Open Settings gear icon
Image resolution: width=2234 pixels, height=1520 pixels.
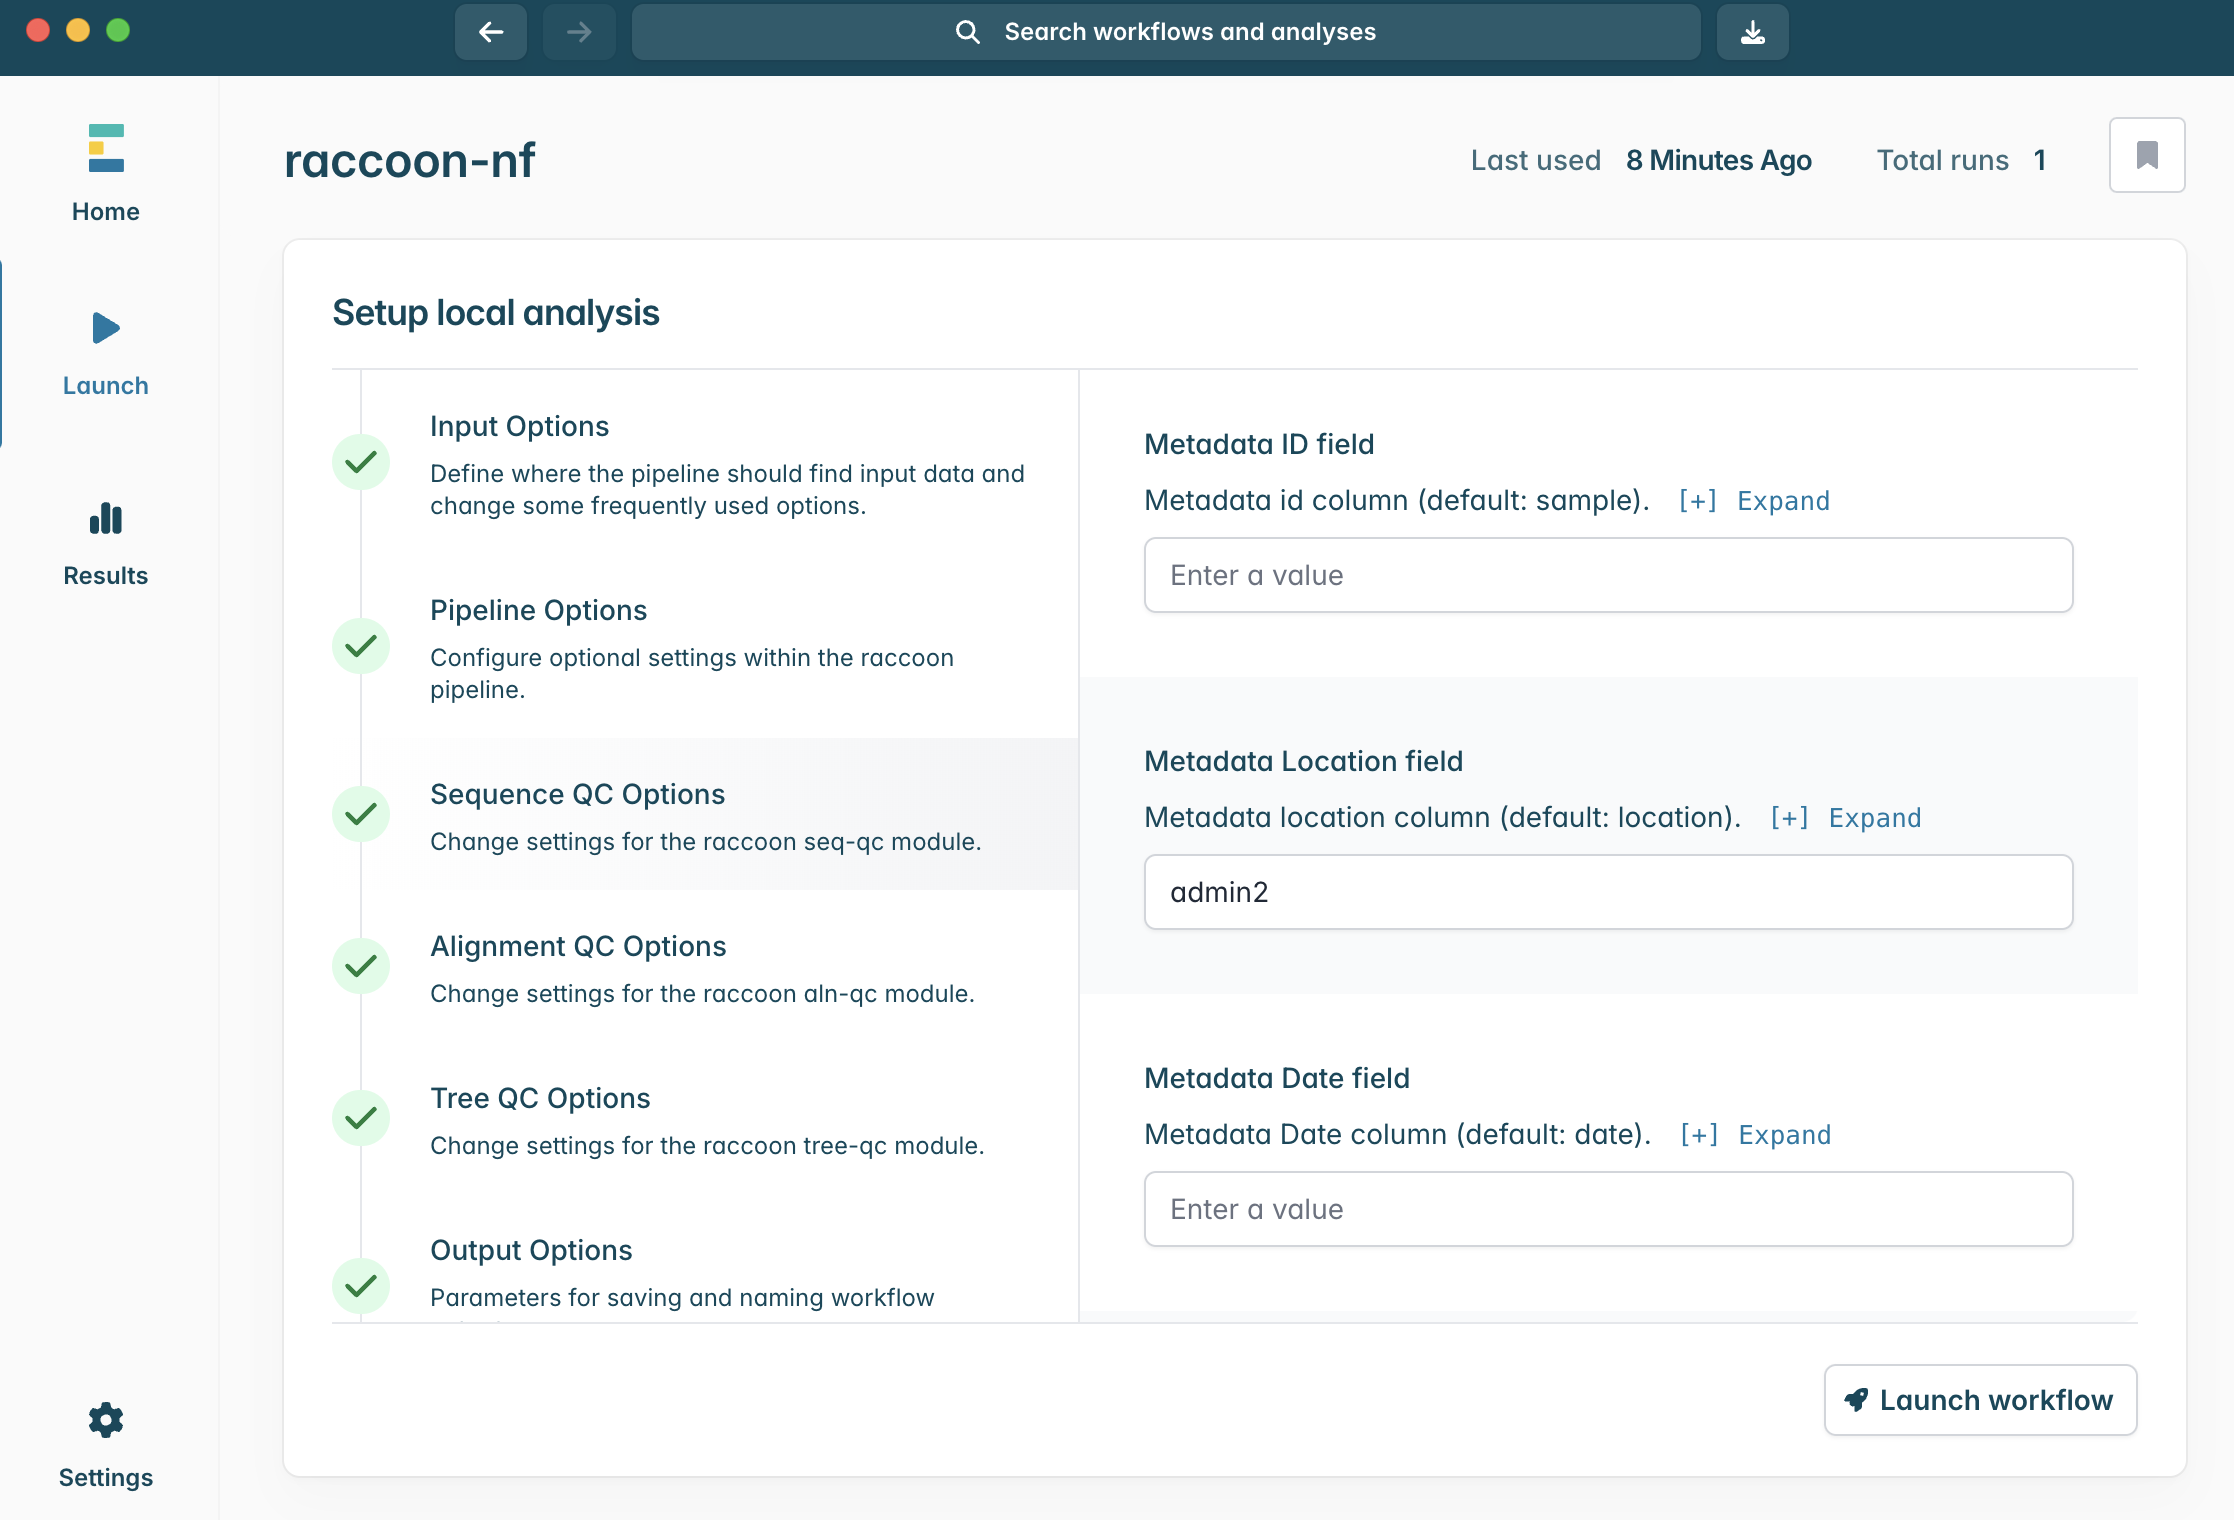(x=106, y=1420)
